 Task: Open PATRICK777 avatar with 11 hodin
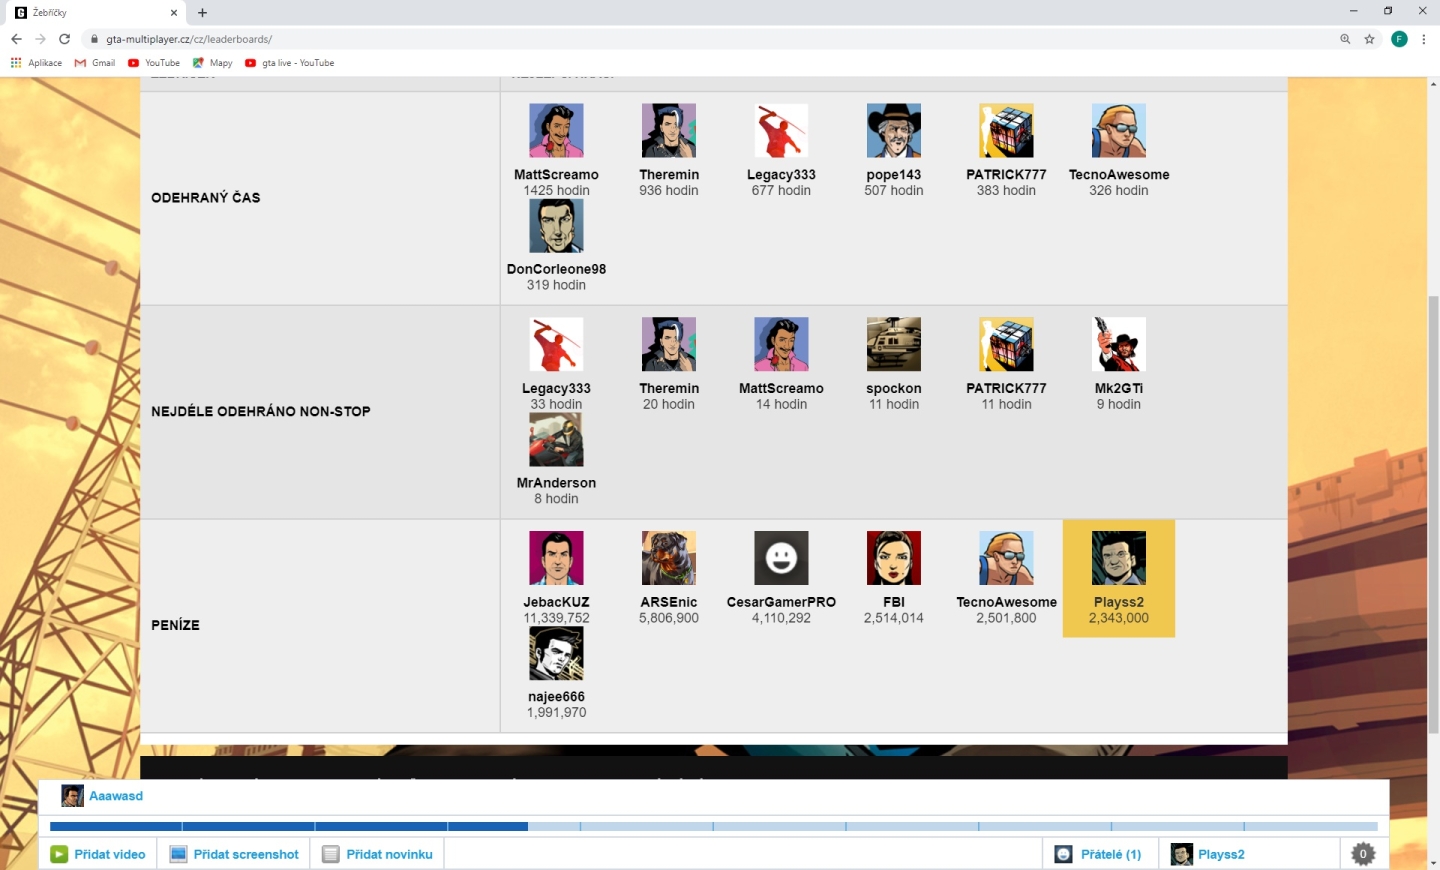(1006, 344)
